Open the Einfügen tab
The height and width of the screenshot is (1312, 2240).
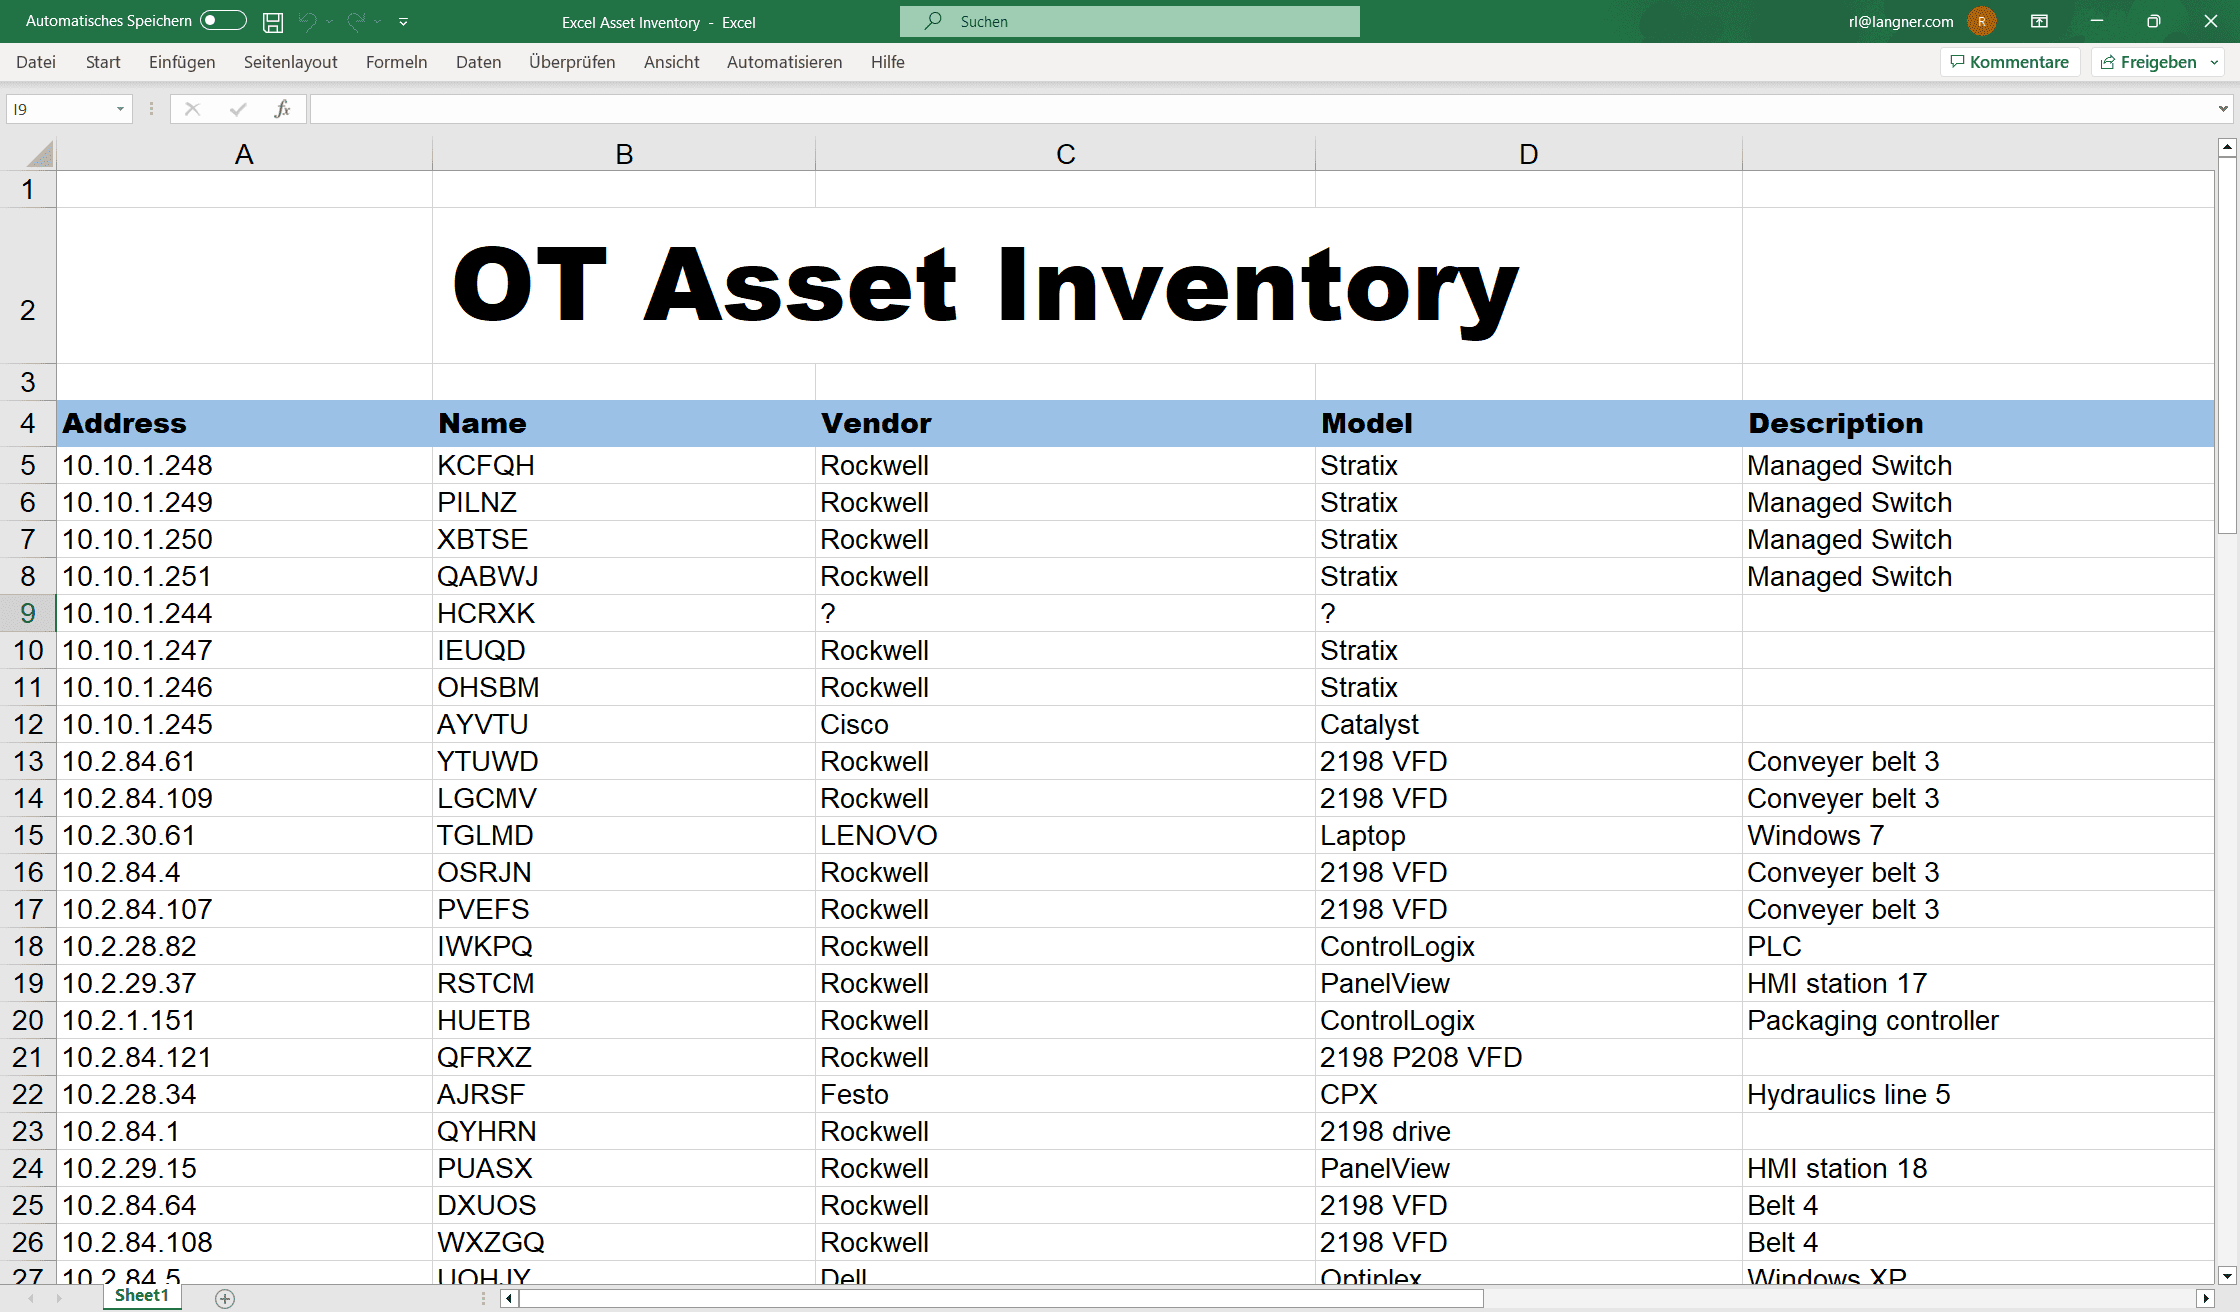click(182, 62)
